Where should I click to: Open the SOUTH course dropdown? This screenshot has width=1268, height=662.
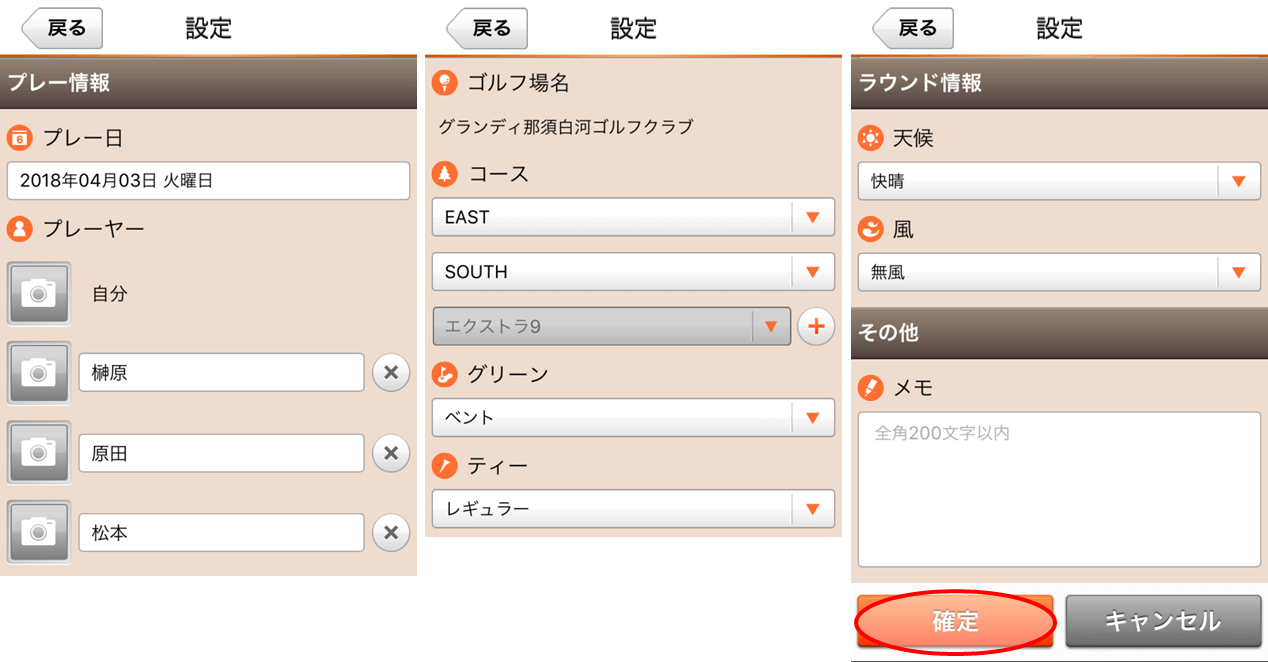pyautogui.click(x=633, y=272)
